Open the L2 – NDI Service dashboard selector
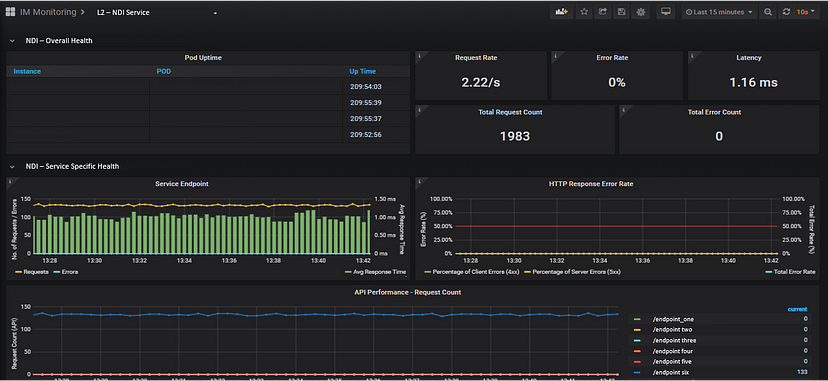Image resolution: width=828 pixels, height=381 pixels. 157,12
